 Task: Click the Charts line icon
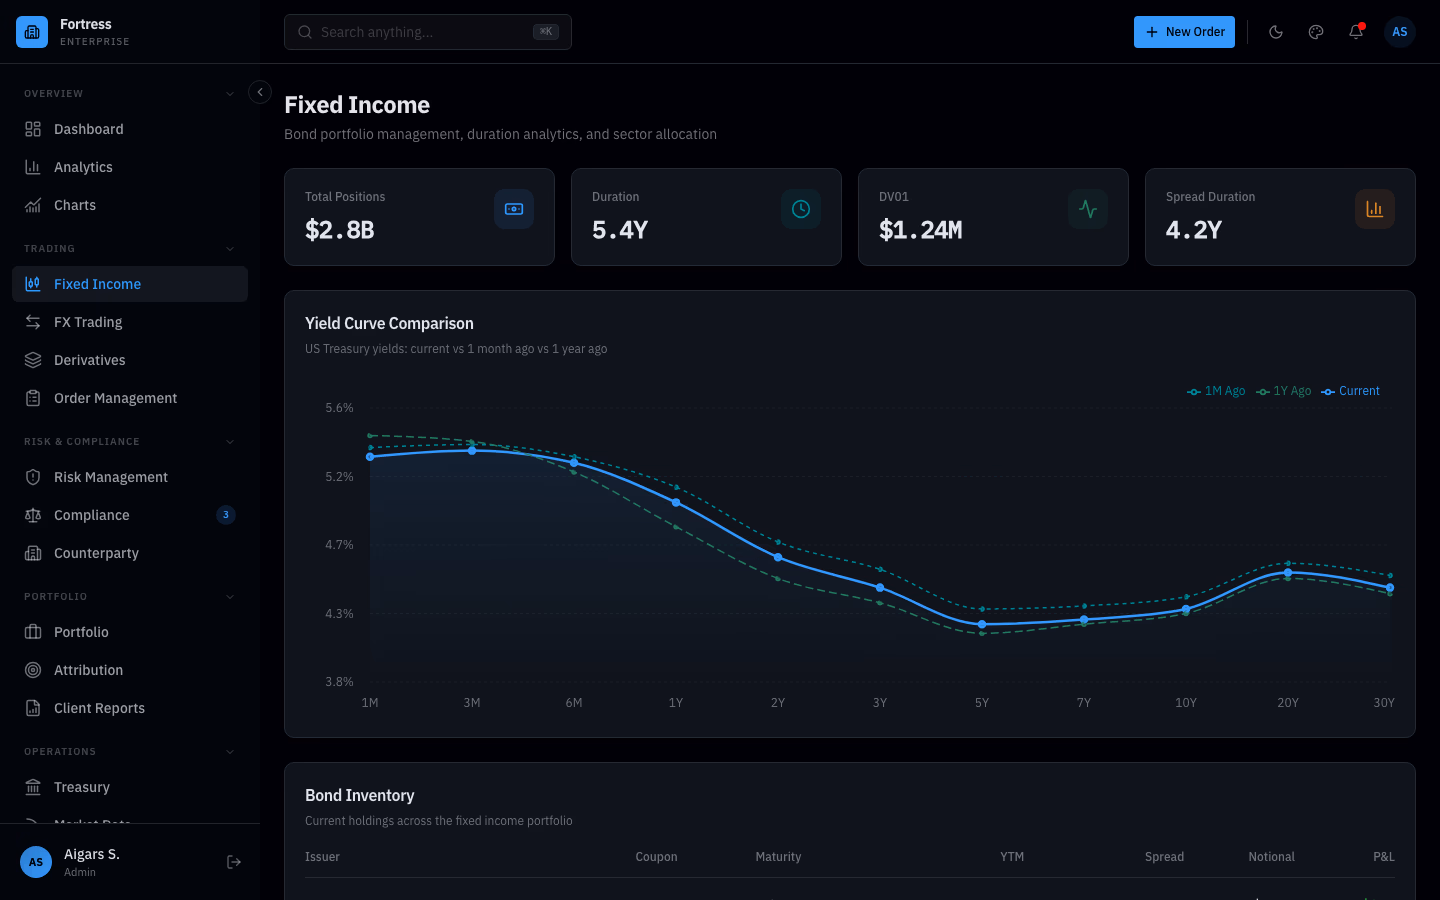coord(33,205)
